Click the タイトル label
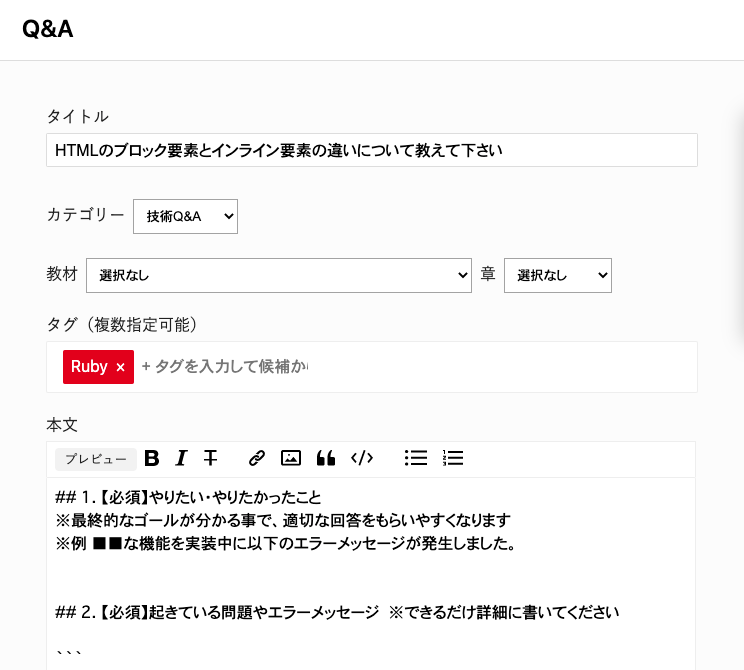744x670 pixels. (x=78, y=116)
